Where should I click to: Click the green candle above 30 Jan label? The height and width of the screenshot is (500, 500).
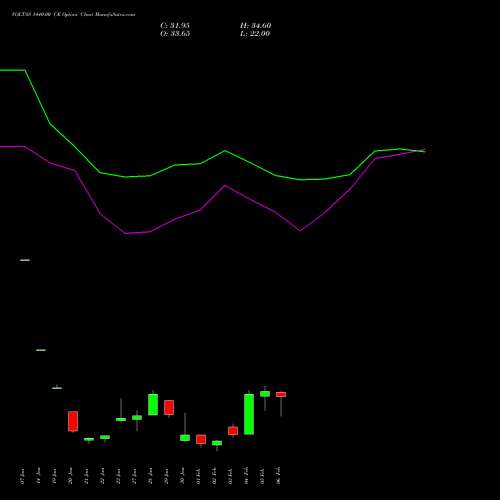tap(185, 438)
